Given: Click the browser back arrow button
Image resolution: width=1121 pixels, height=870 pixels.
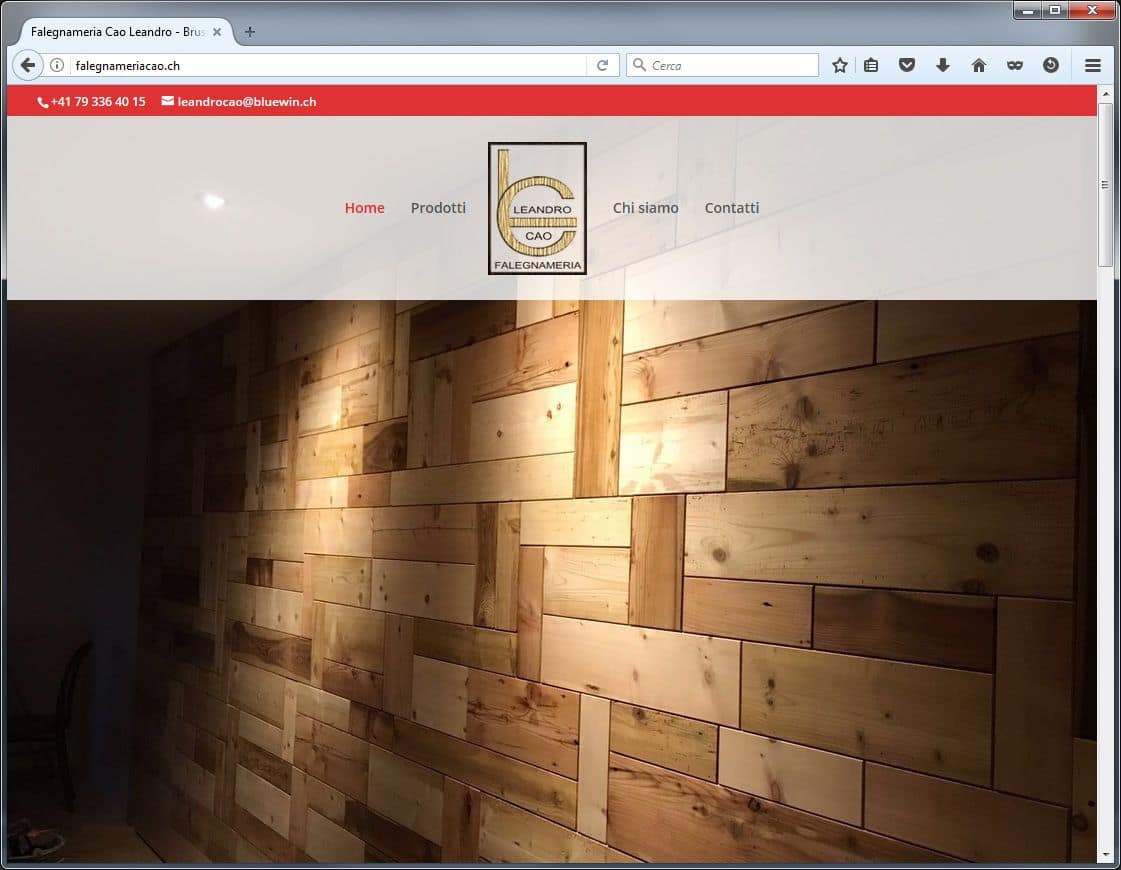Looking at the screenshot, I should pos(27,65).
